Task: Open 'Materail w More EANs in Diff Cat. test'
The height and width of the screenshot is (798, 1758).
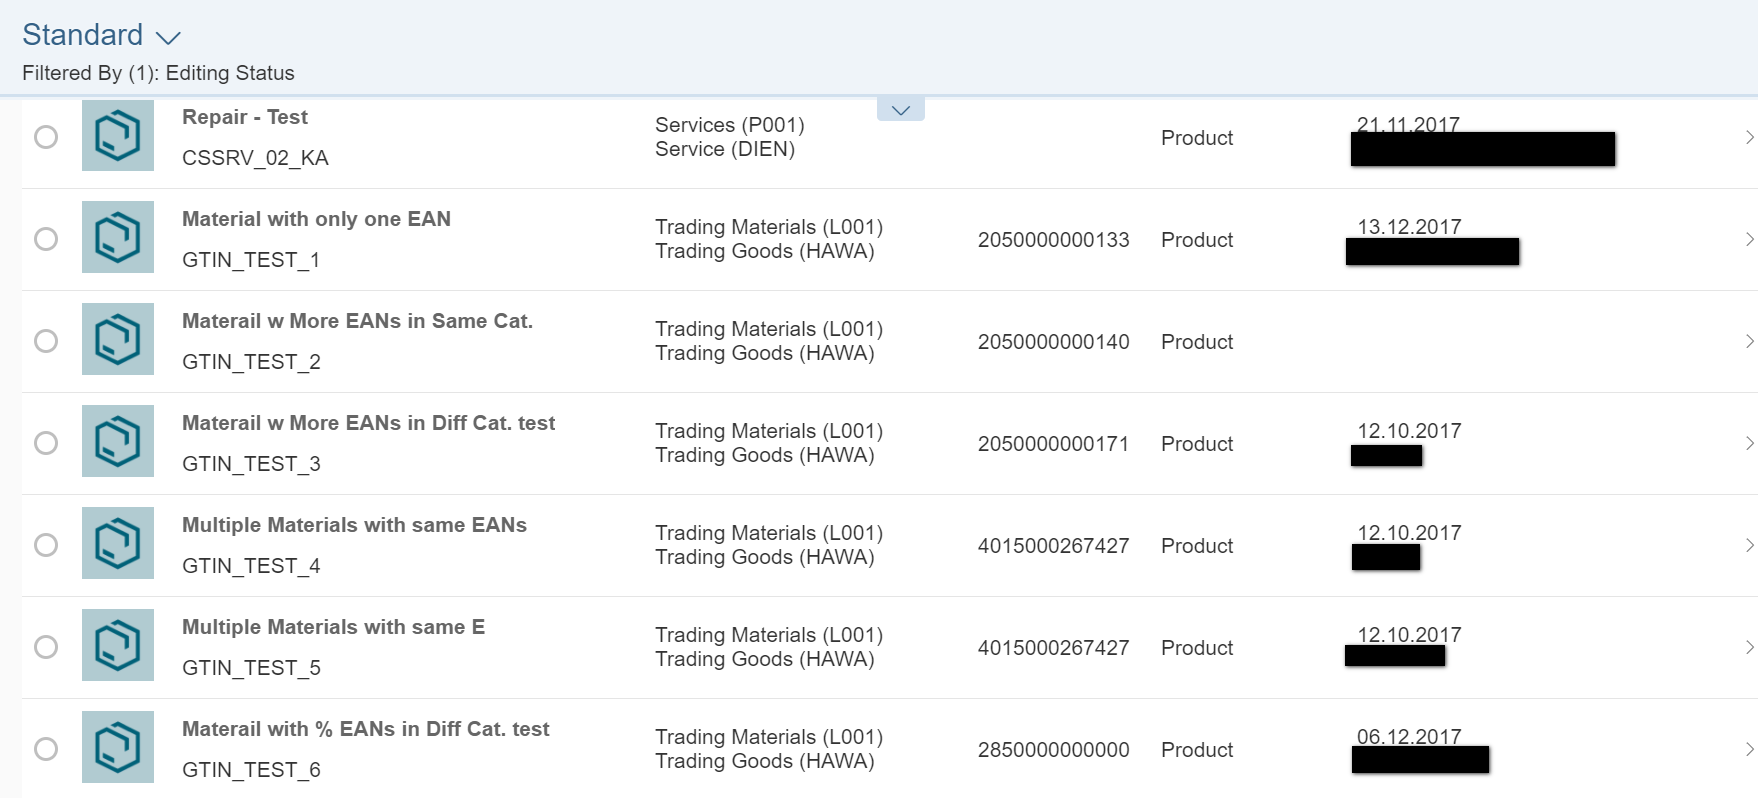Action: pos(368,423)
